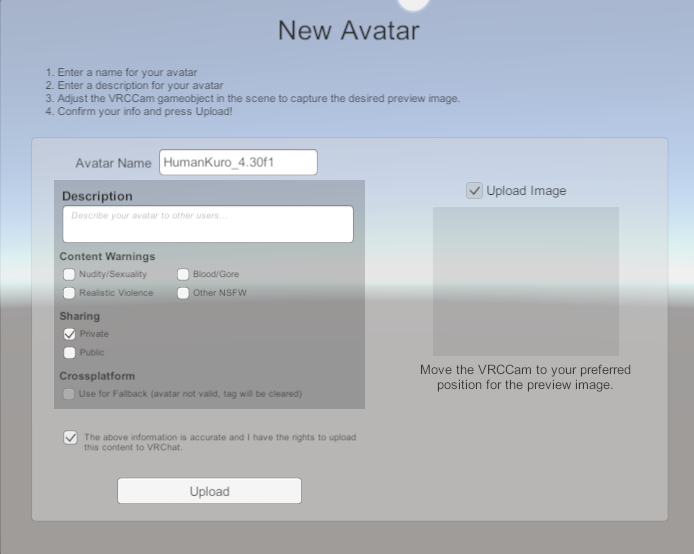694x554 pixels.
Task: Check the Blood/Gore warning box
Action: 184,274
